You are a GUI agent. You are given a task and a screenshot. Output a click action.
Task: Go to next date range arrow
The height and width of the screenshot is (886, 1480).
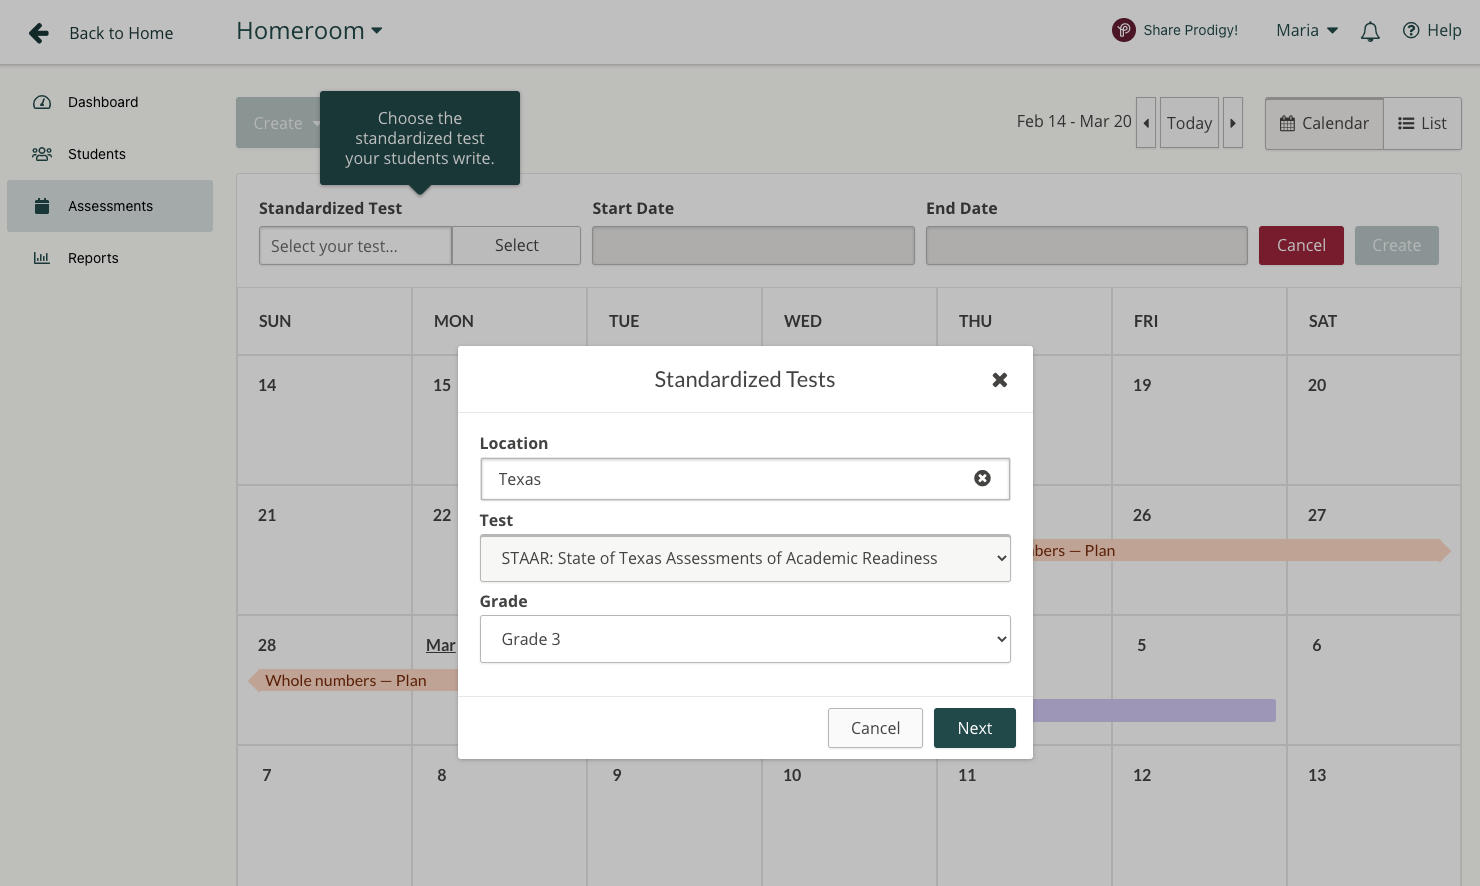[1233, 123]
